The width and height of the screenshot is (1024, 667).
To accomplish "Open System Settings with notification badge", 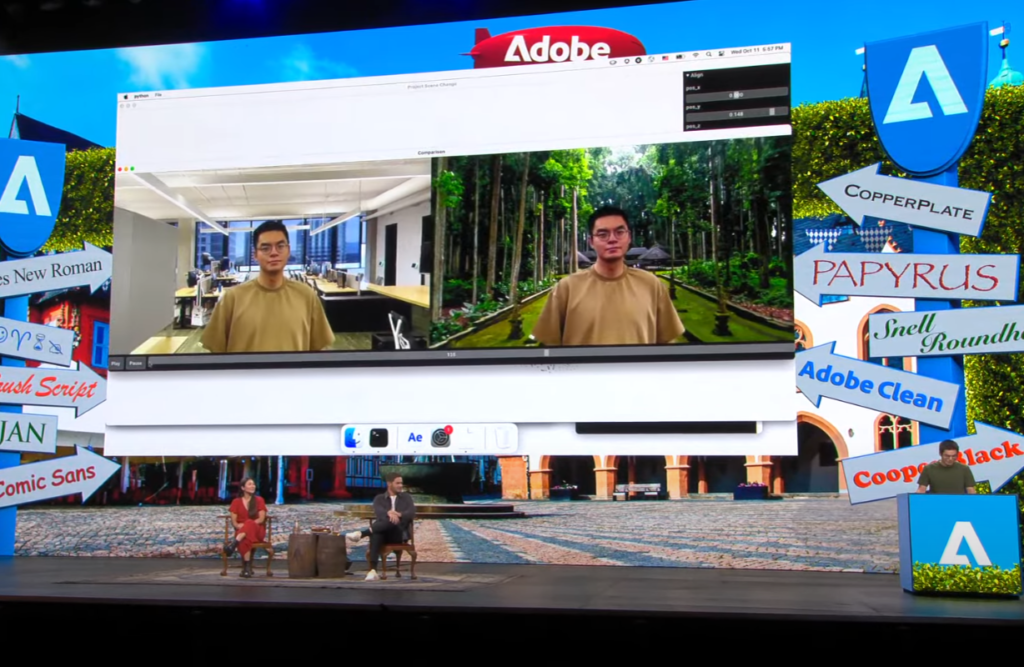I will click(x=441, y=438).
